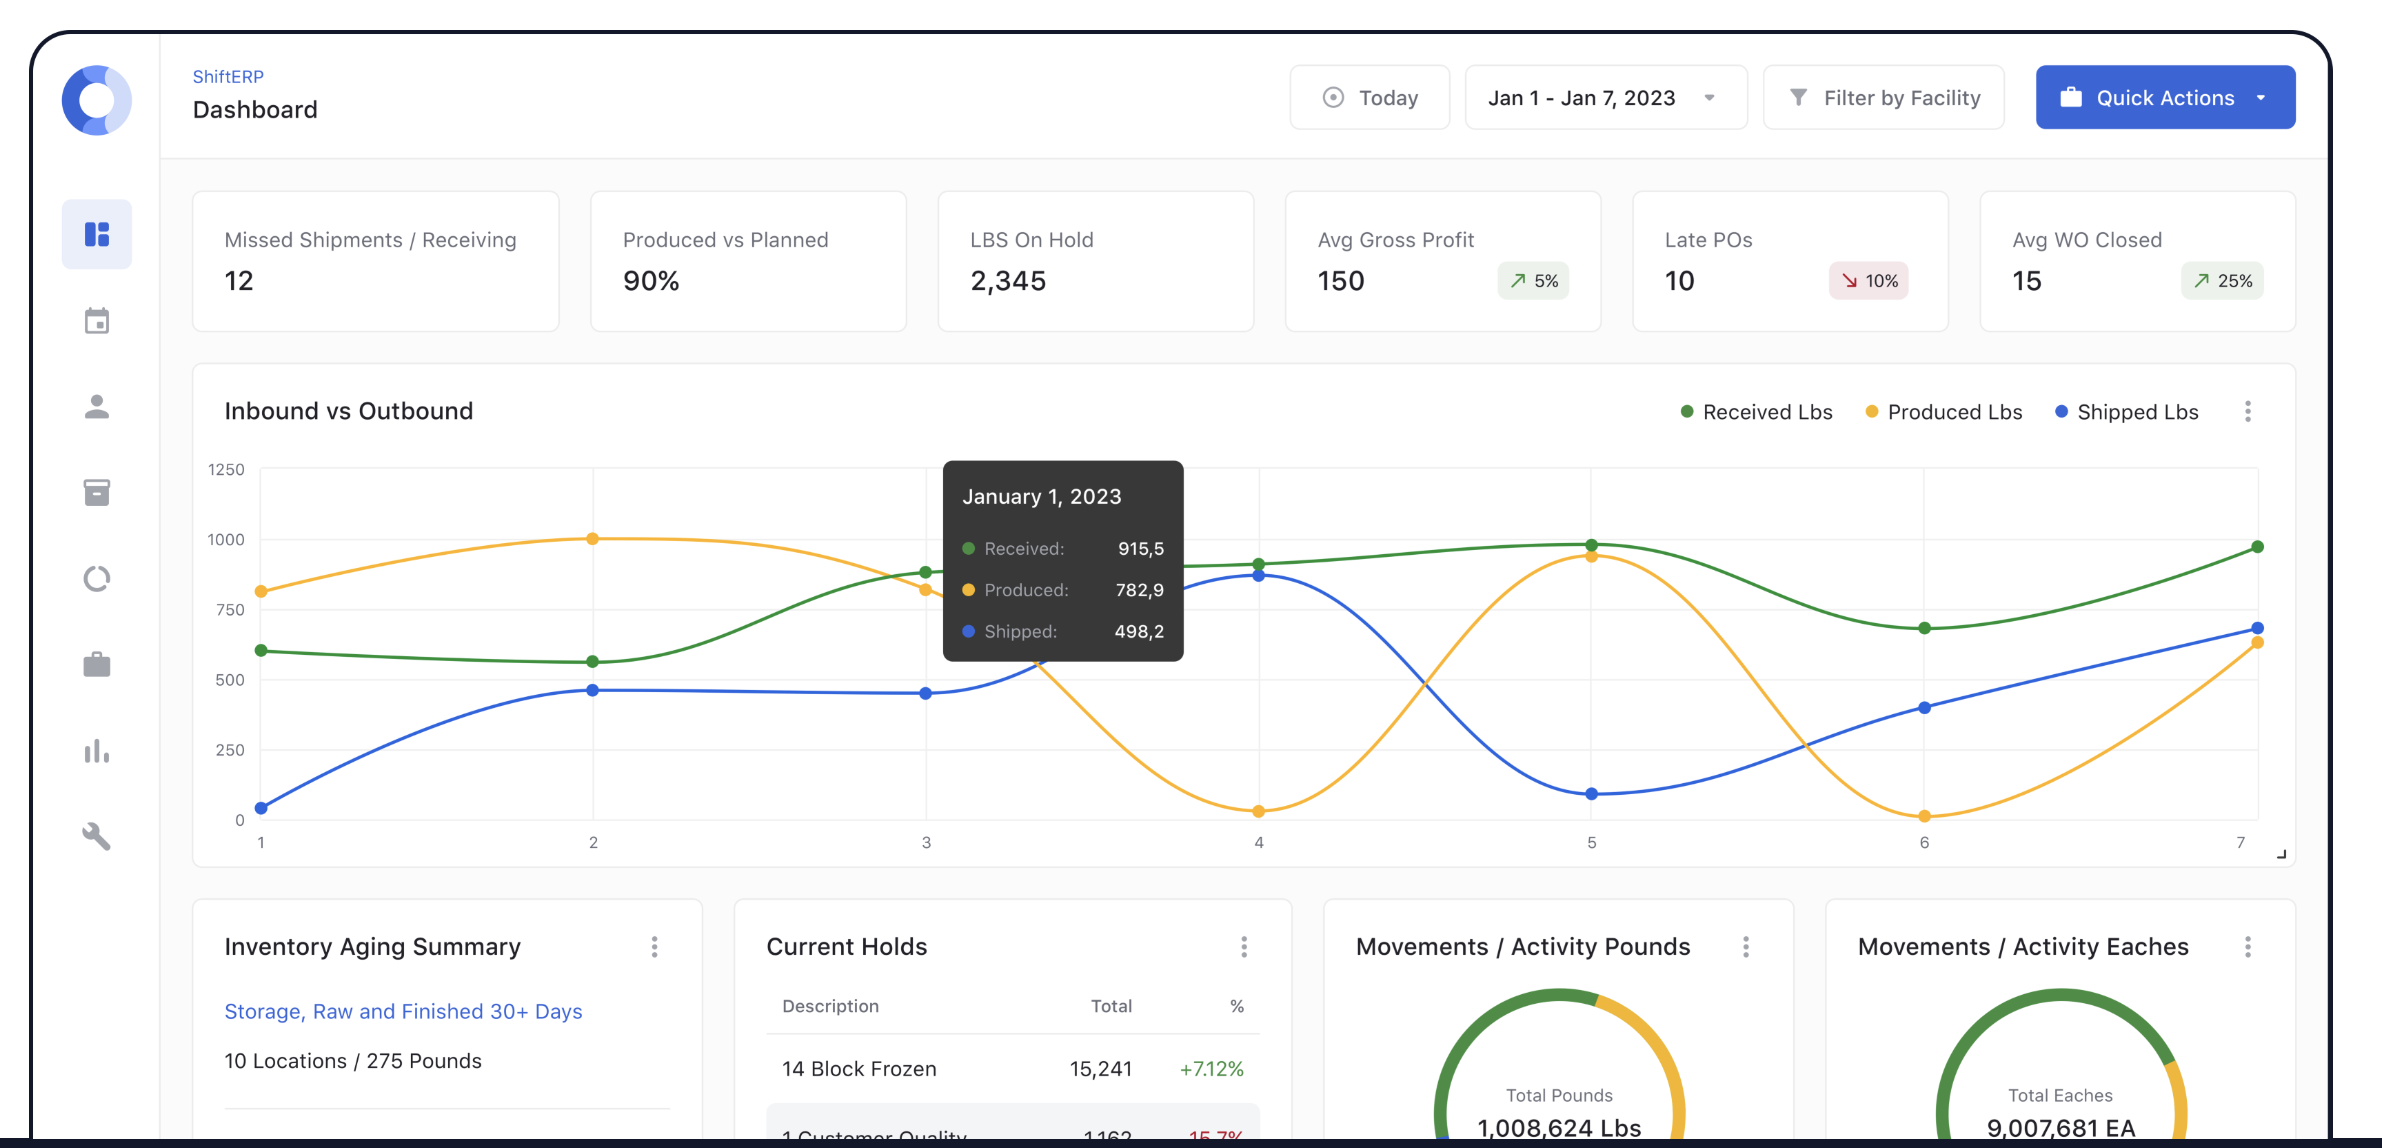Open Current Holds card options menu
Image resolution: width=2382 pixels, height=1148 pixels.
1244,947
